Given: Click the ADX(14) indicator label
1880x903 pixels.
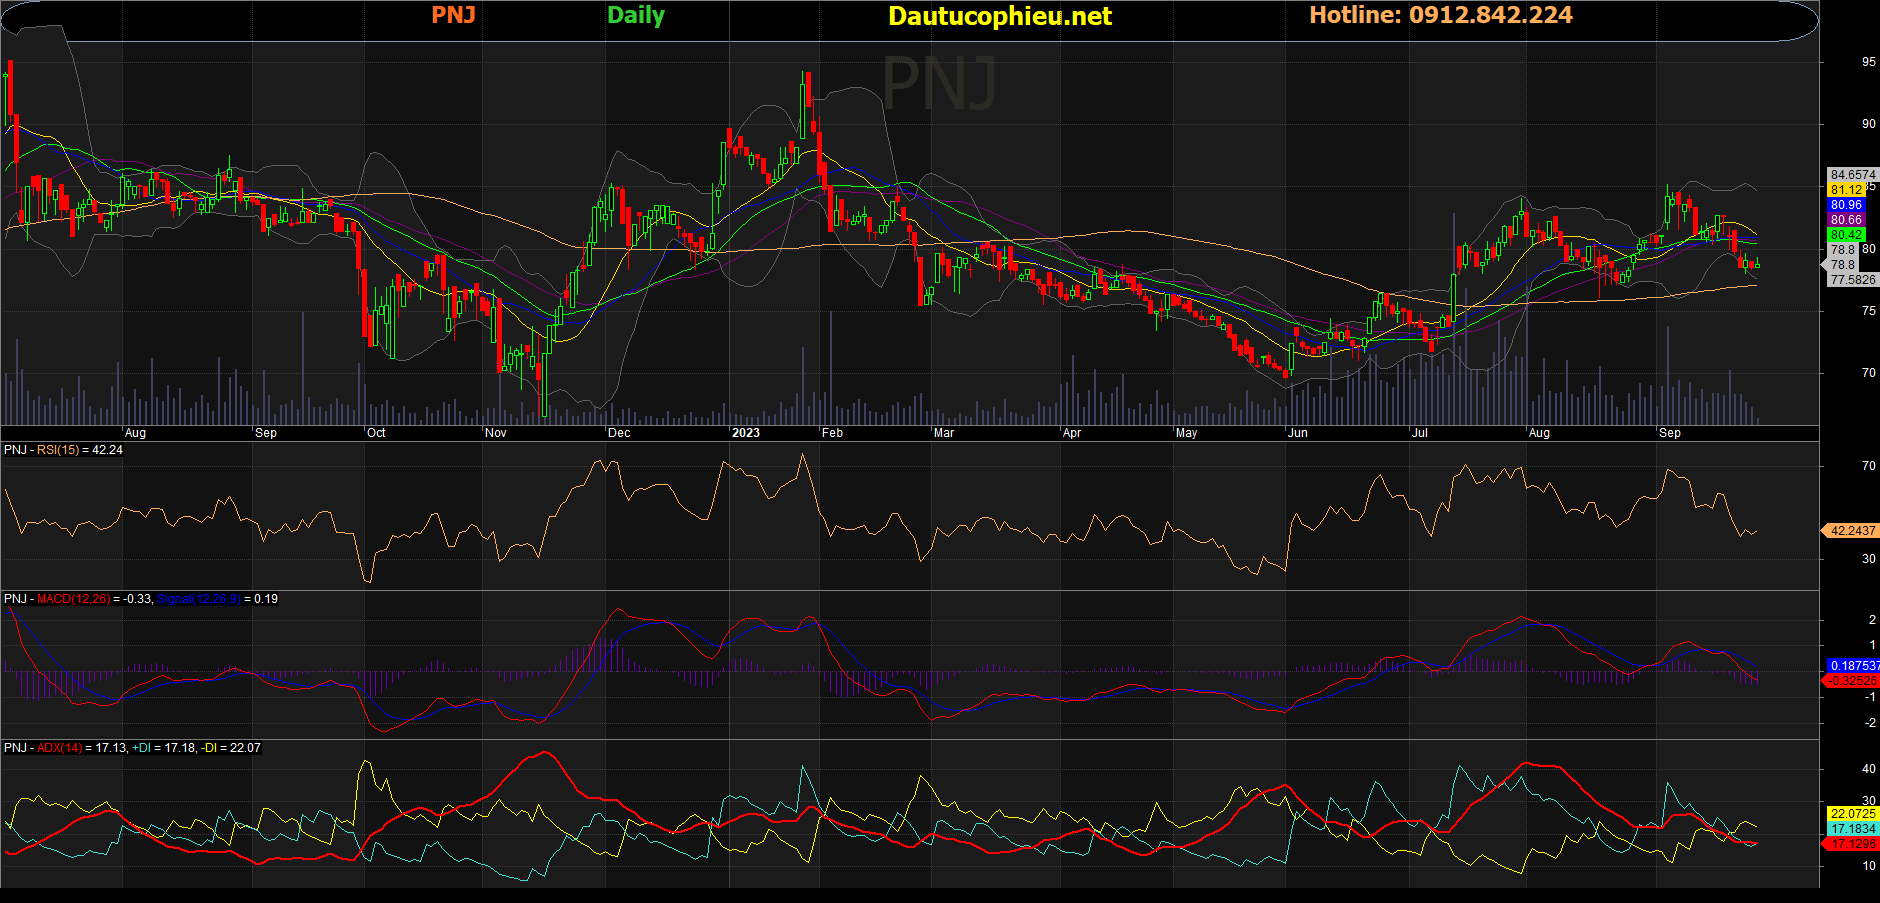Looking at the screenshot, I should click(x=60, y=748).
